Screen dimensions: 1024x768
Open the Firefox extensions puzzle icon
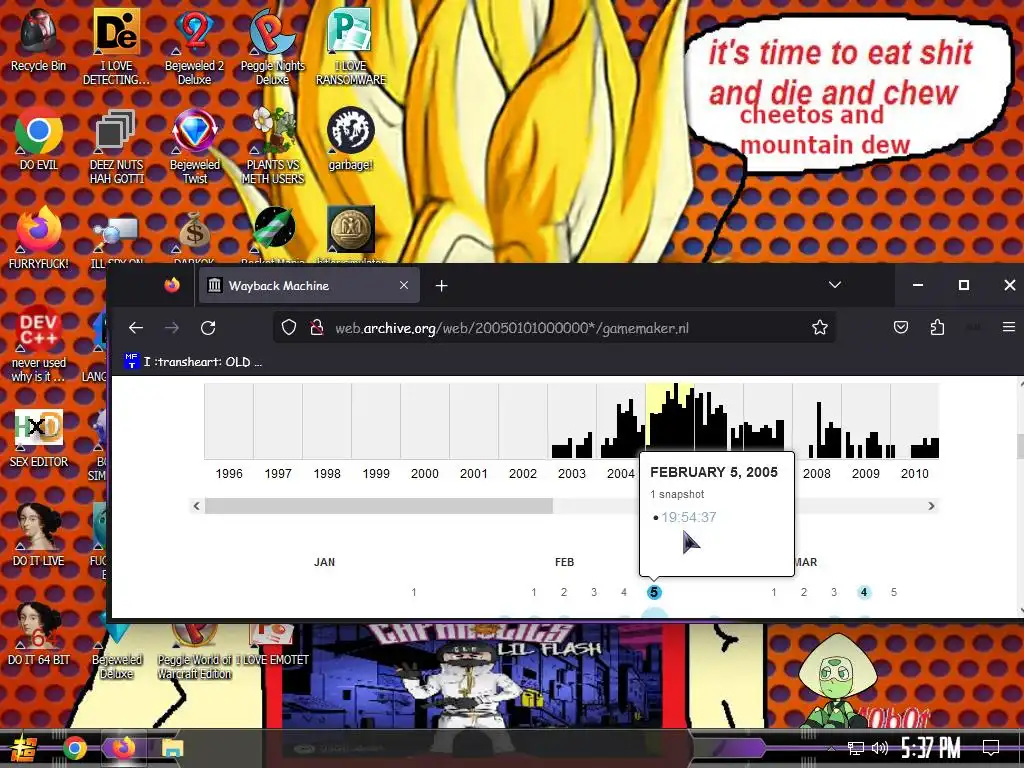937,328
